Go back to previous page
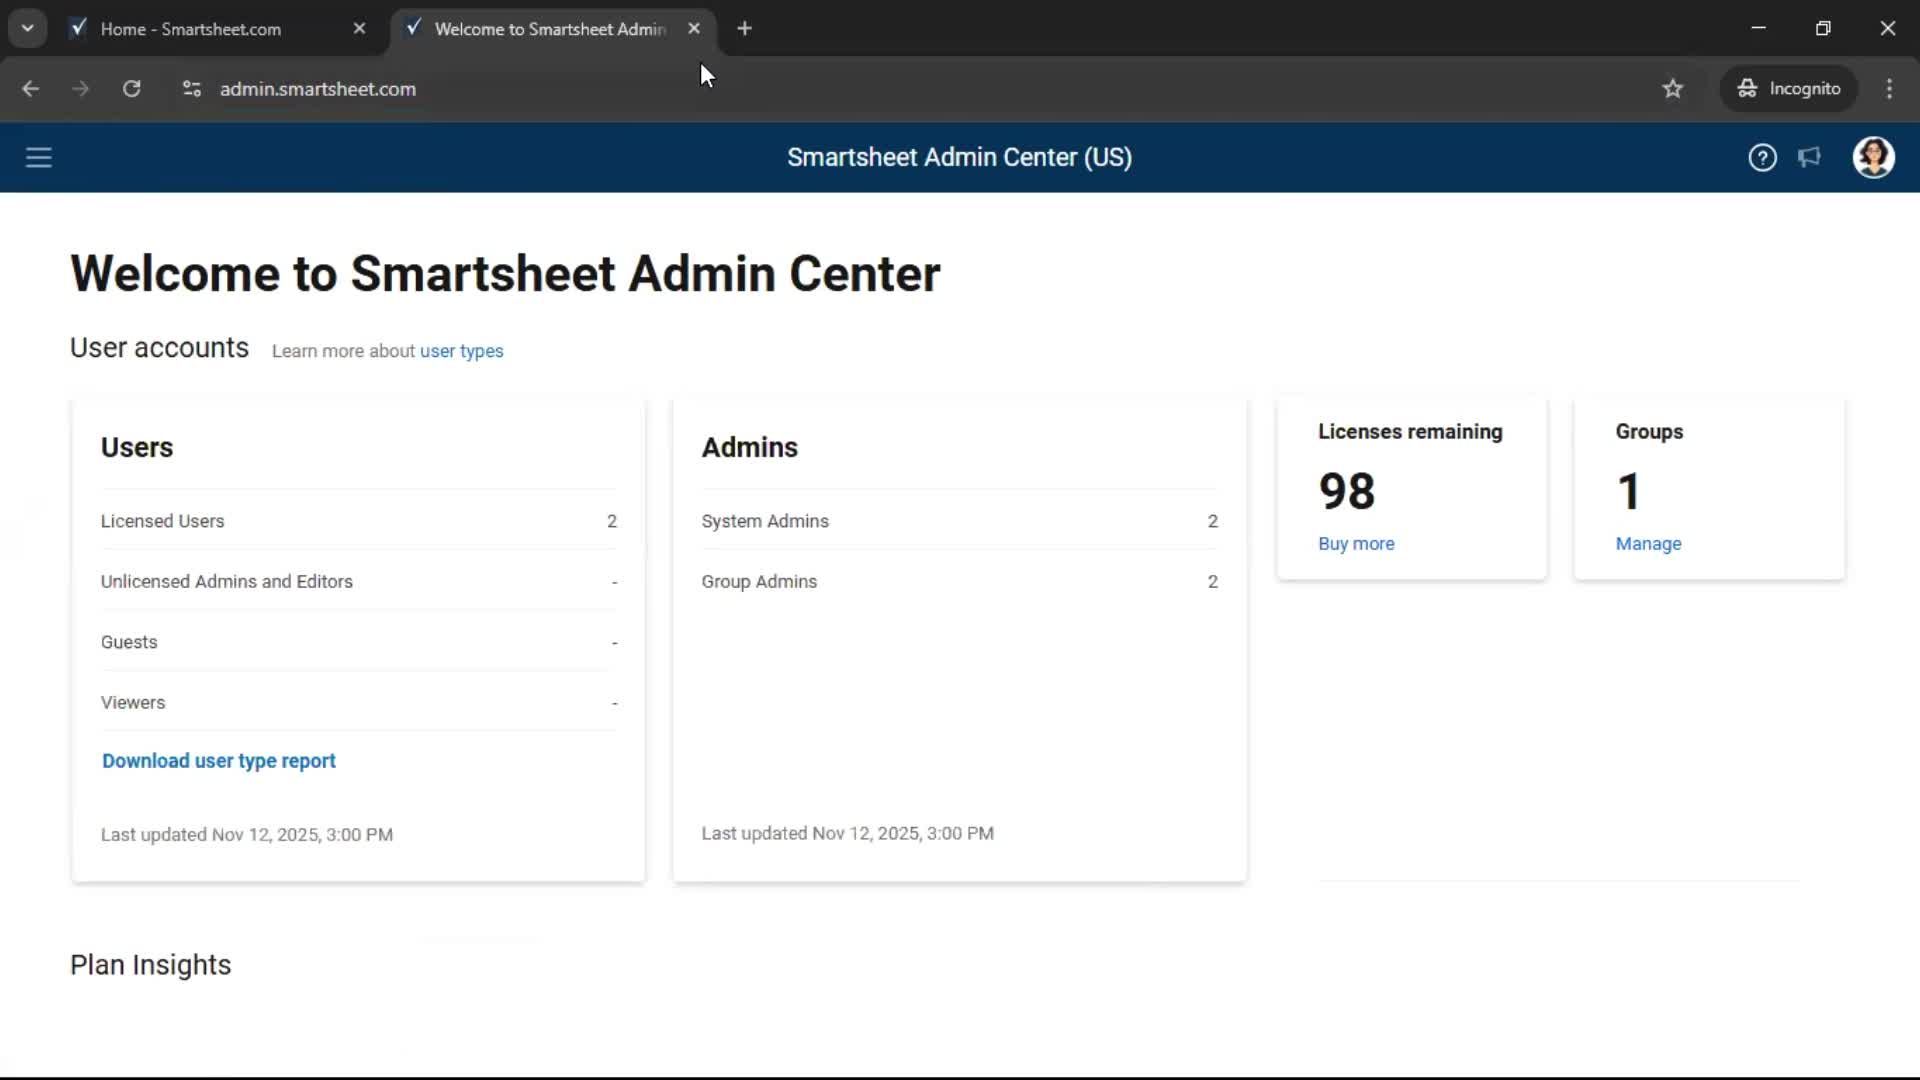Viewport: 1920px width, 1080px height. pos(30,89)
